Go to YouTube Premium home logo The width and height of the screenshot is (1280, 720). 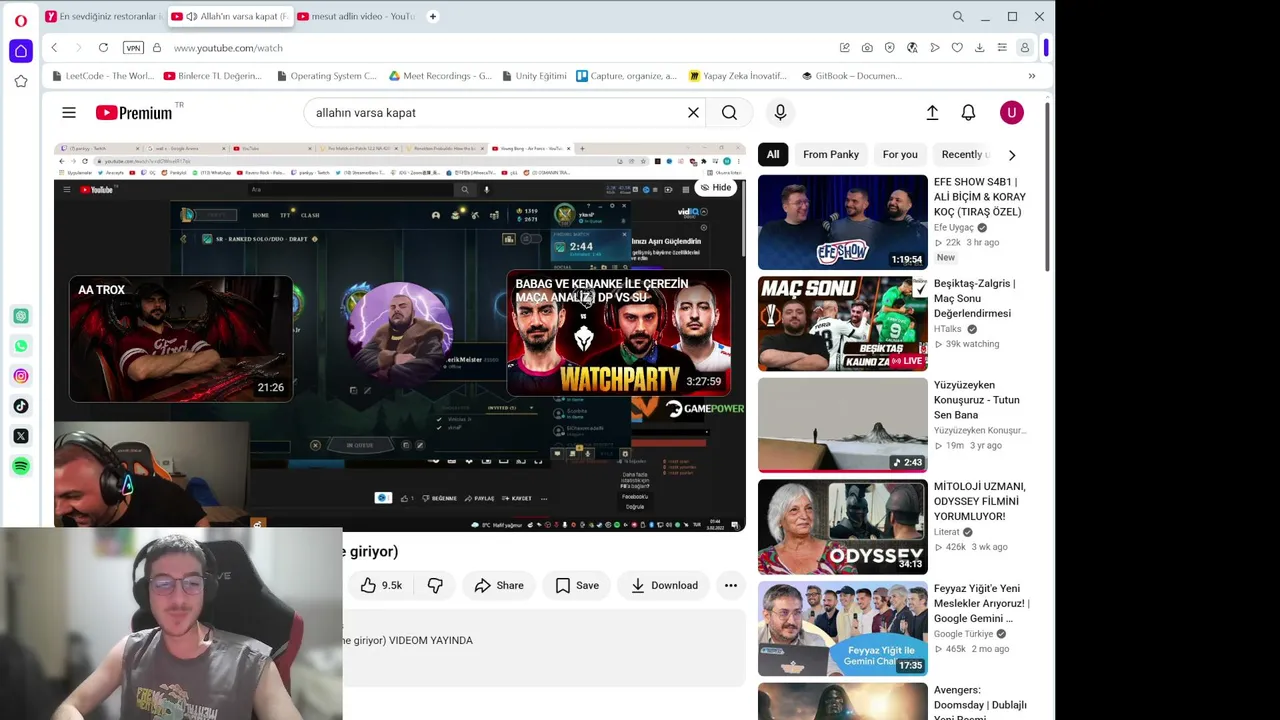[x=134, y=113]
